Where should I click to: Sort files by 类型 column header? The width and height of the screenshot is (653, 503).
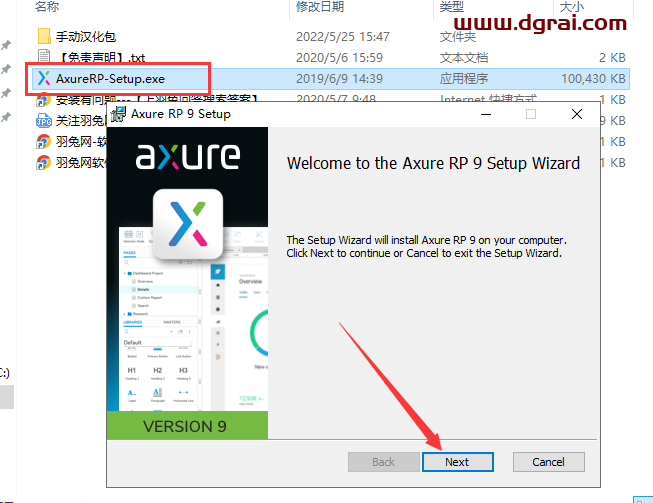452,6
